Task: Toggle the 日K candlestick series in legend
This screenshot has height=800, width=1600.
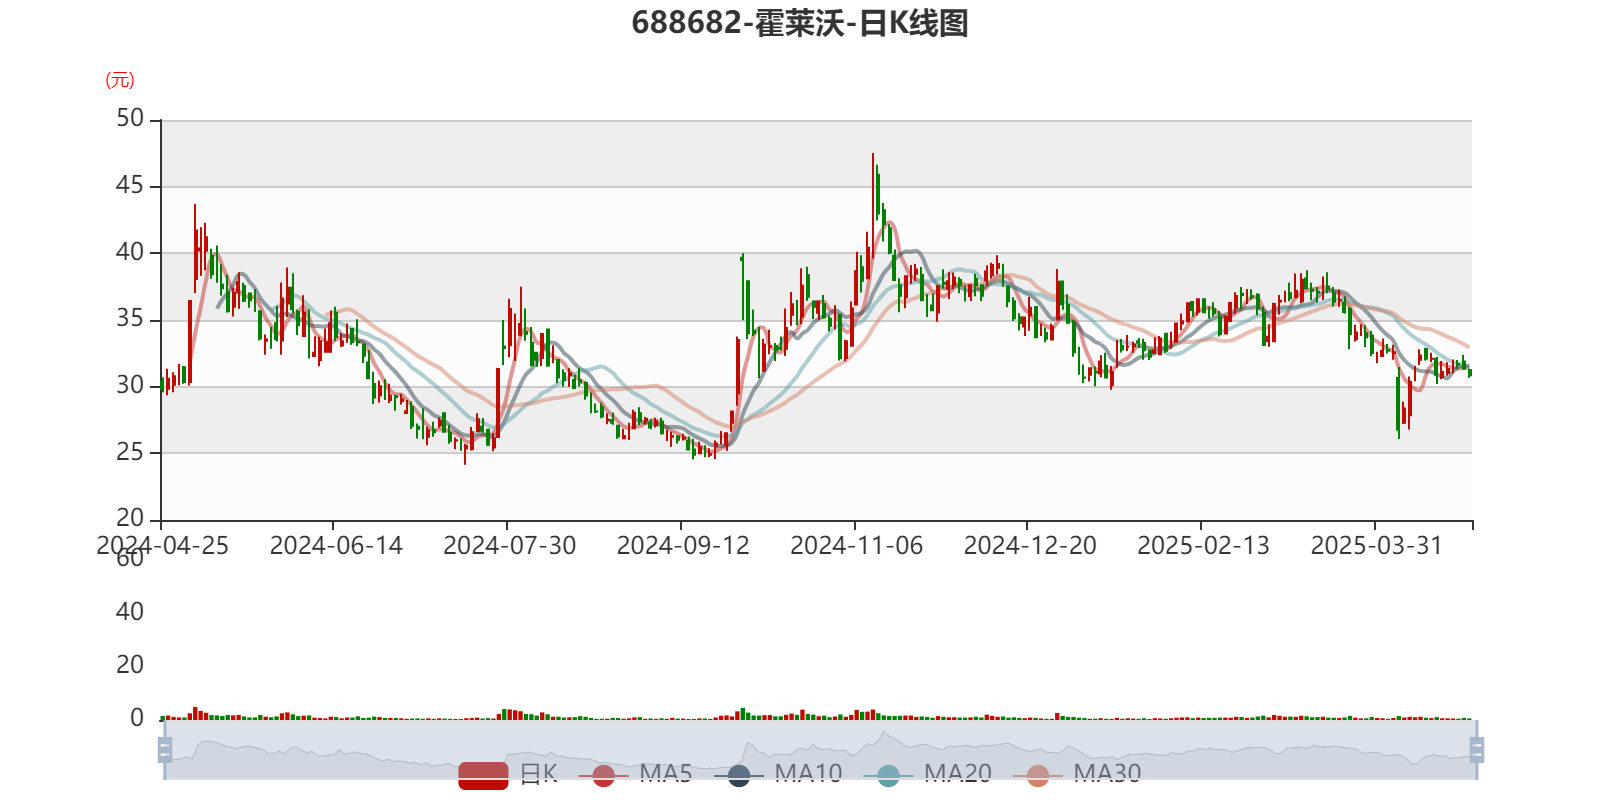Action: 507,774
